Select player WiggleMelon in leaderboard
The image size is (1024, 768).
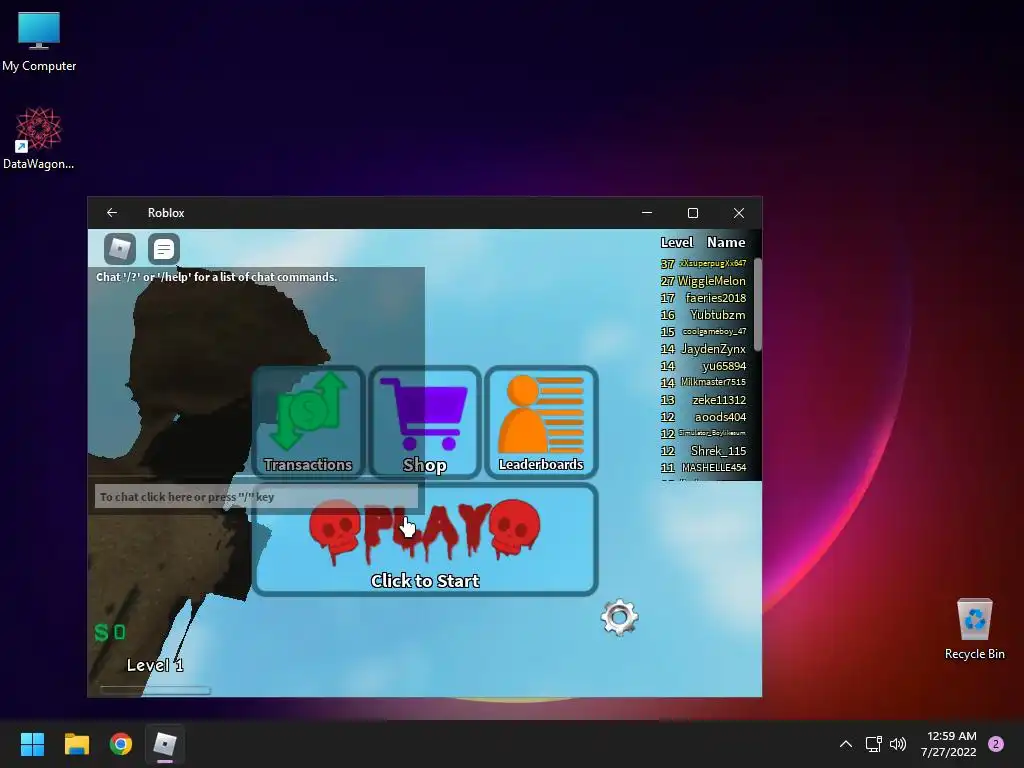click(711, 281)
